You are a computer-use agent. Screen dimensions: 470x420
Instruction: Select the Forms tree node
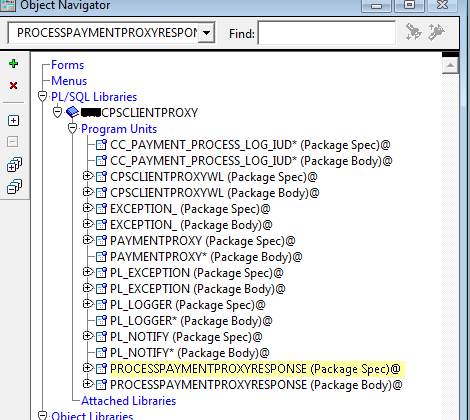pos(68,65)
